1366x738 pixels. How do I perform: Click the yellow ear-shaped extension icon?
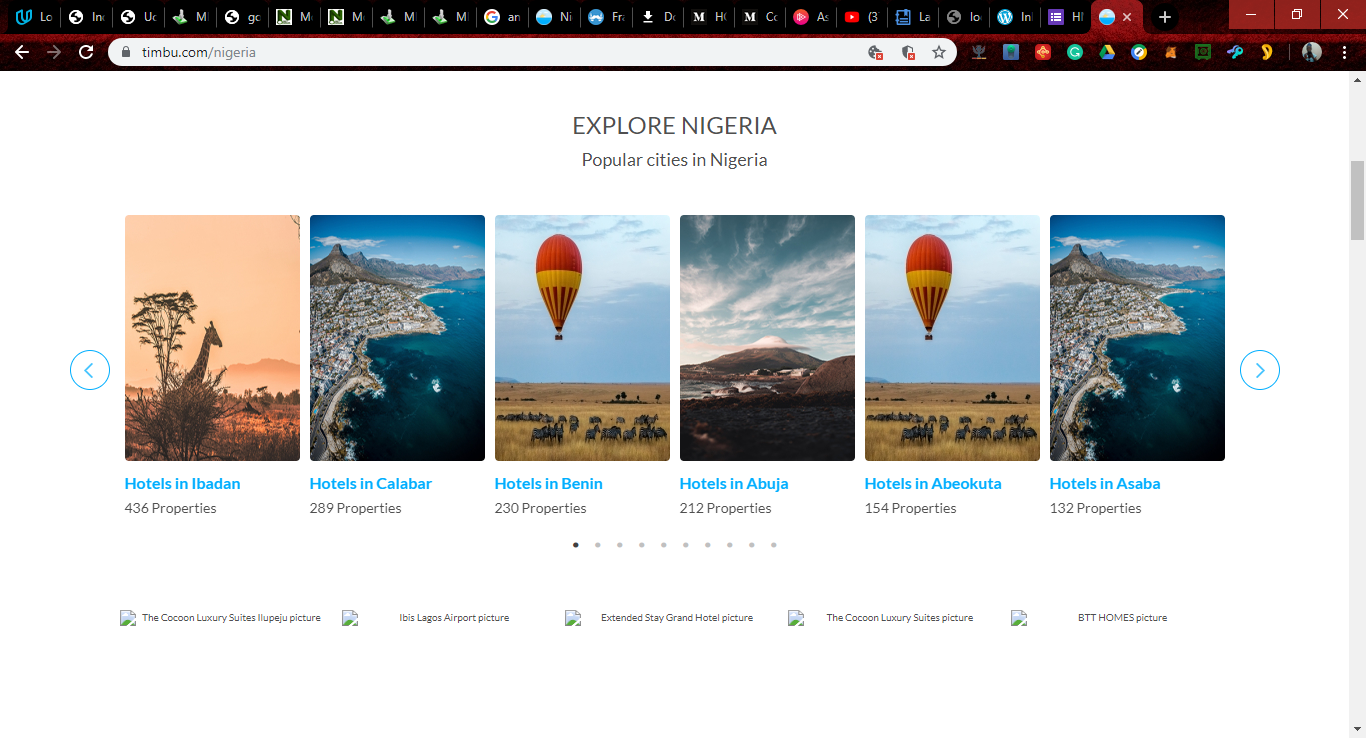[1267, 52]
